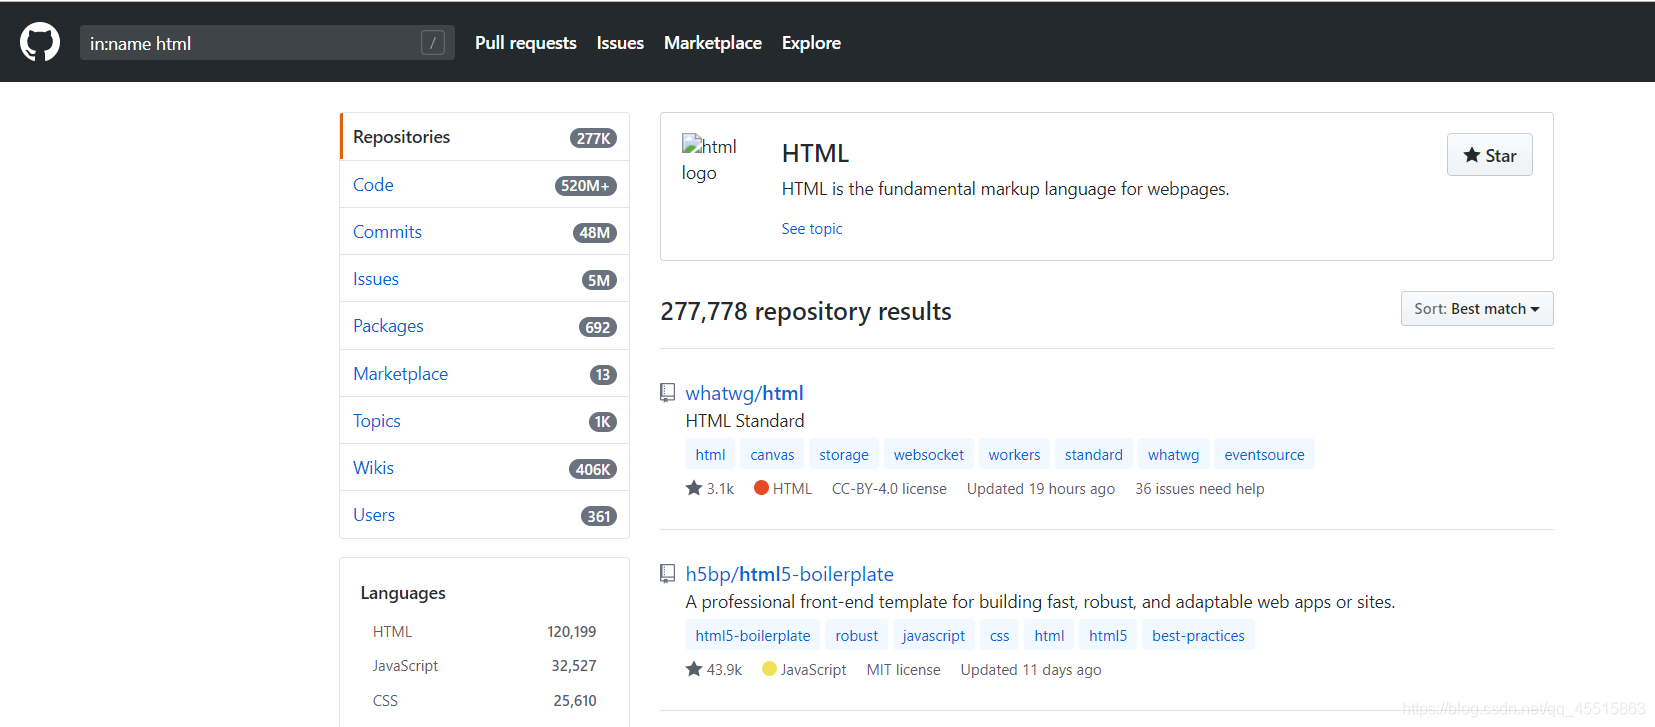Screen dimensions: 1655x727
Task: Show Topics results
Action: coord(485,421)
